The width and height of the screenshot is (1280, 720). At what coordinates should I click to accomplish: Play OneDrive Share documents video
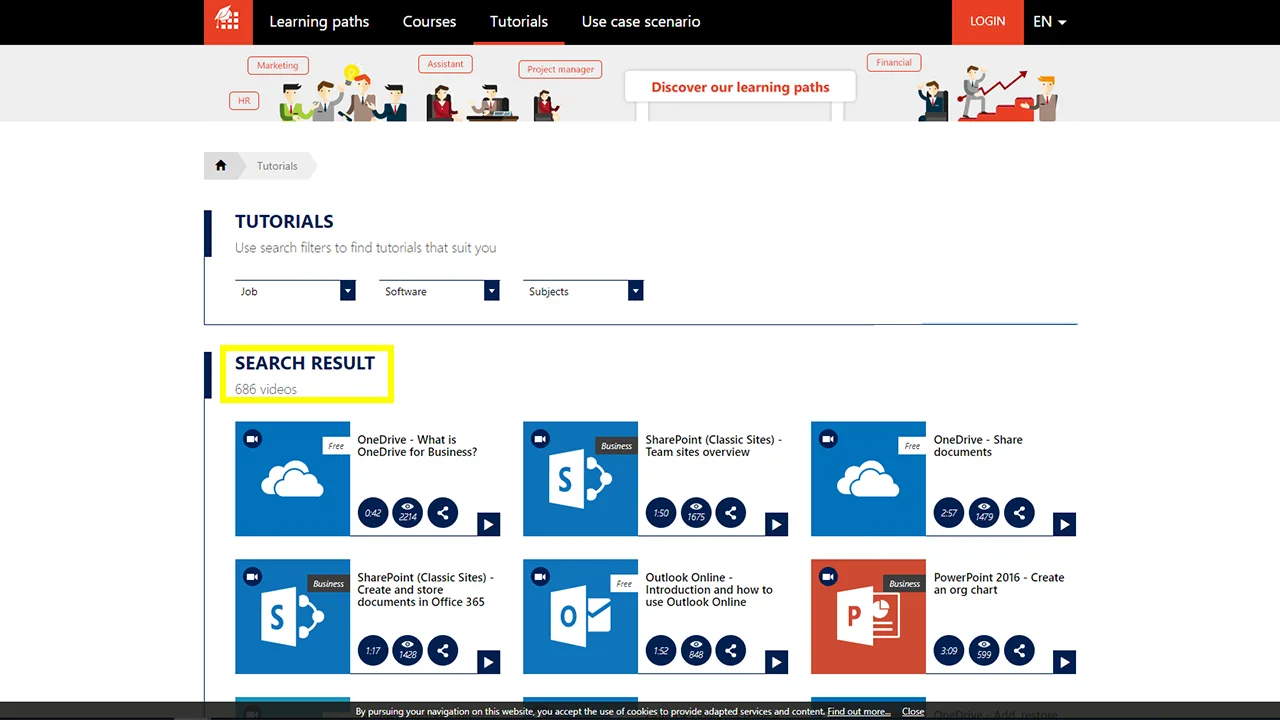pyautogui.click(x=1064, y=524)
